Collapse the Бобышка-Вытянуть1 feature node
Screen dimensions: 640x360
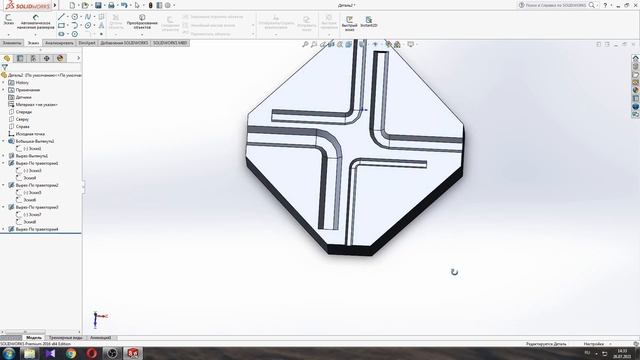click(4, 141)
